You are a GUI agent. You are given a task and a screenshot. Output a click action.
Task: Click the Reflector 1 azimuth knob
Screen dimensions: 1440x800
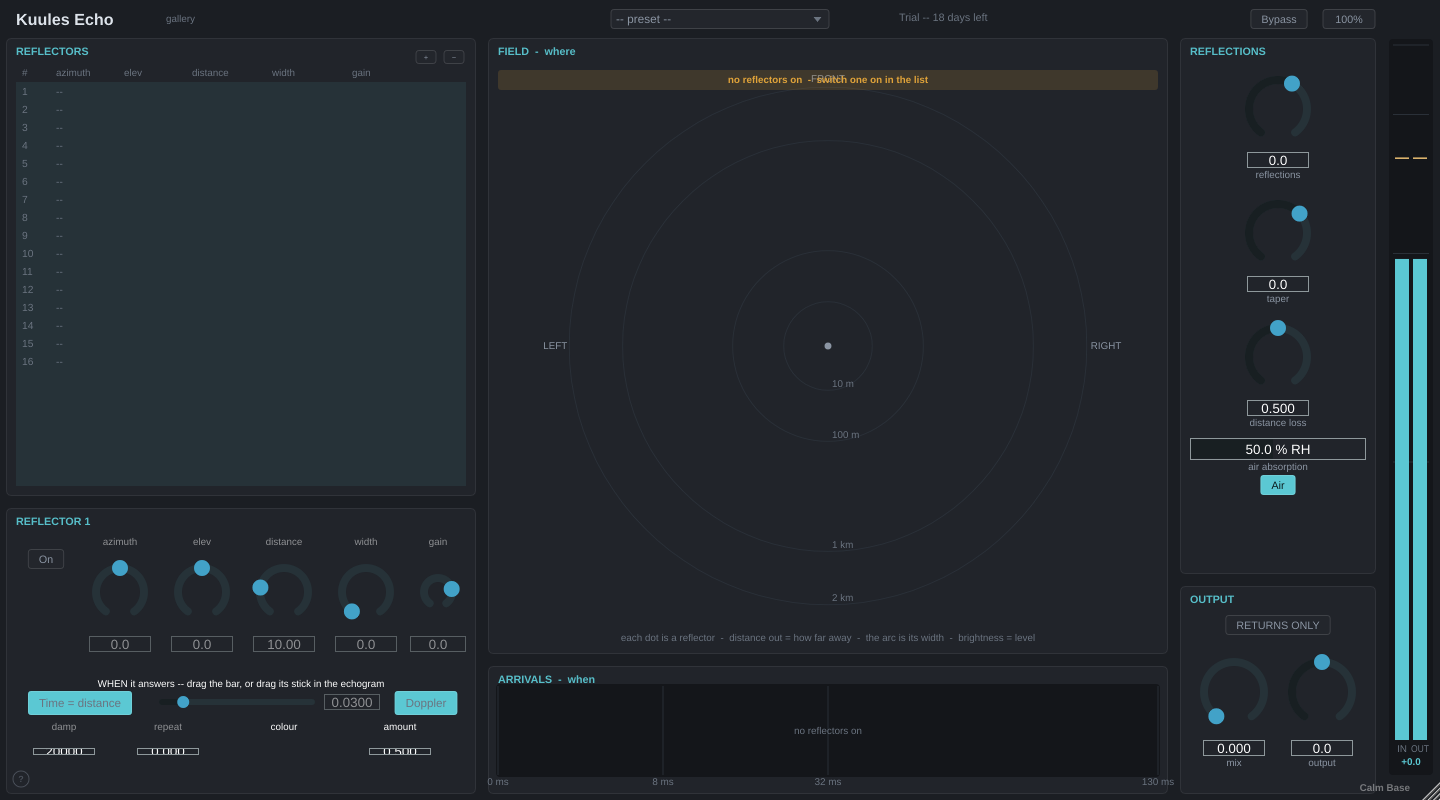coord(120,591)
